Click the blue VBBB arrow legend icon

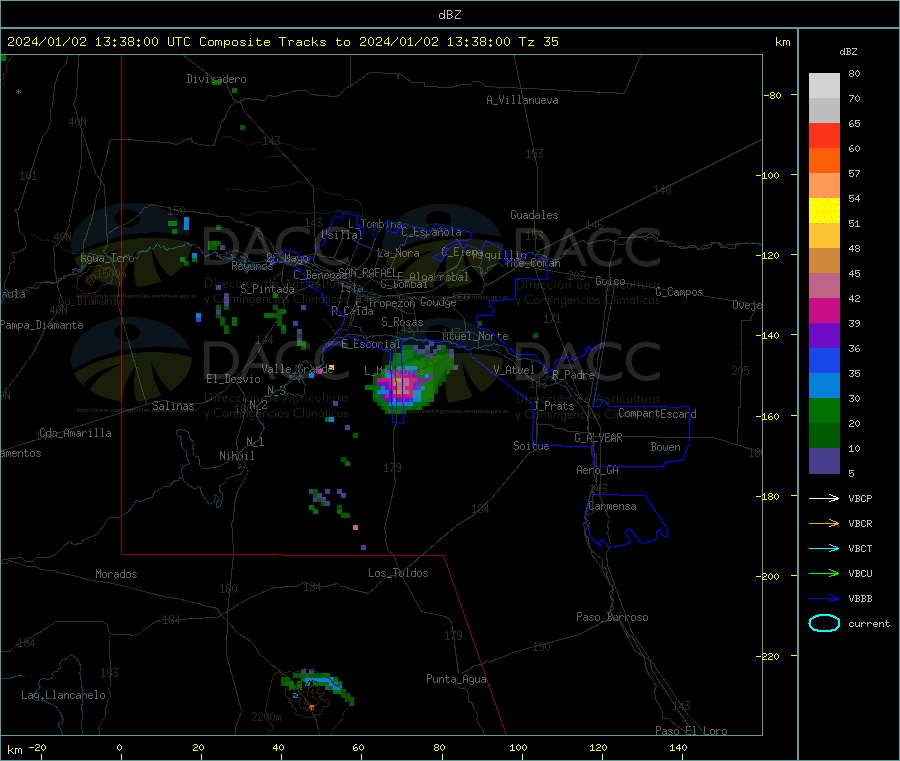824,599
